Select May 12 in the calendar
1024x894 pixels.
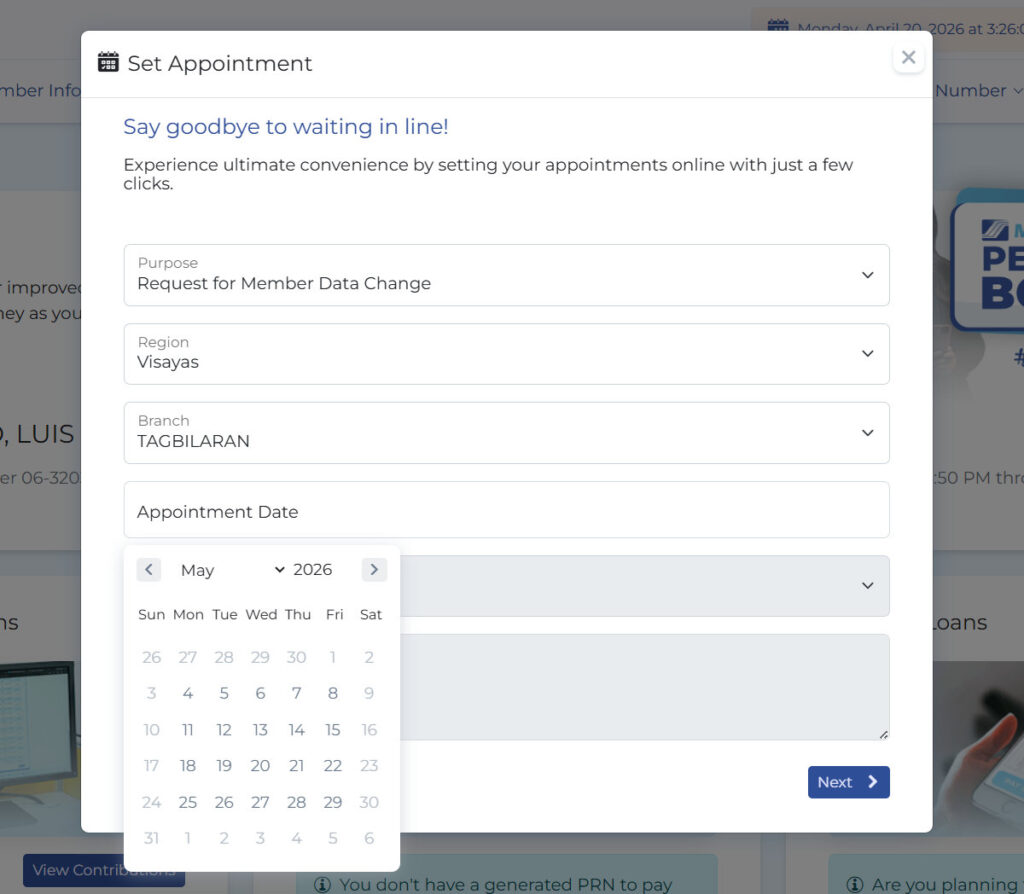[224, 729]
